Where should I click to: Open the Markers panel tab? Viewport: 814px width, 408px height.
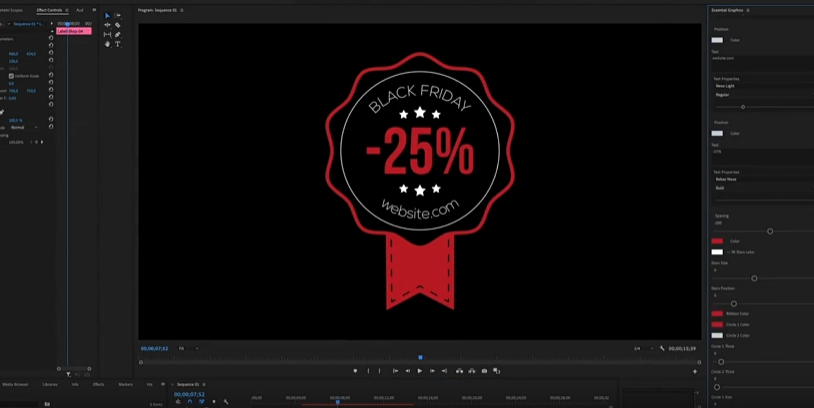[x=126, y=383]
